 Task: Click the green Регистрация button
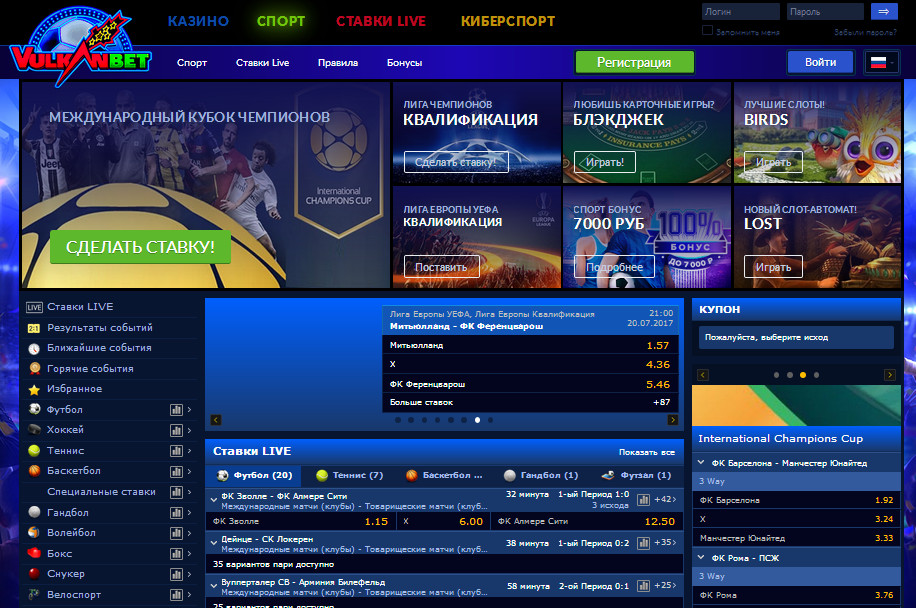[634, 62]
